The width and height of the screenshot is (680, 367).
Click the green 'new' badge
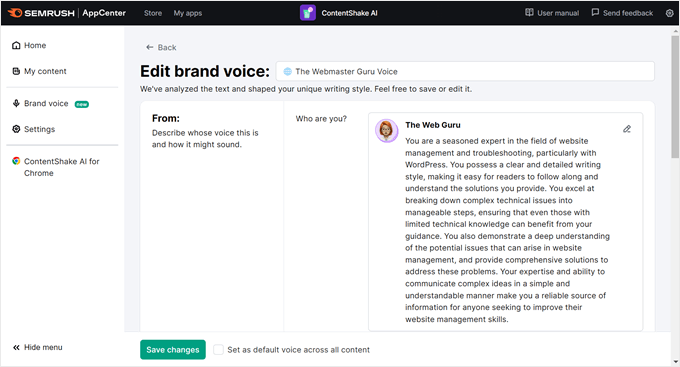click(x=82, y=104)
